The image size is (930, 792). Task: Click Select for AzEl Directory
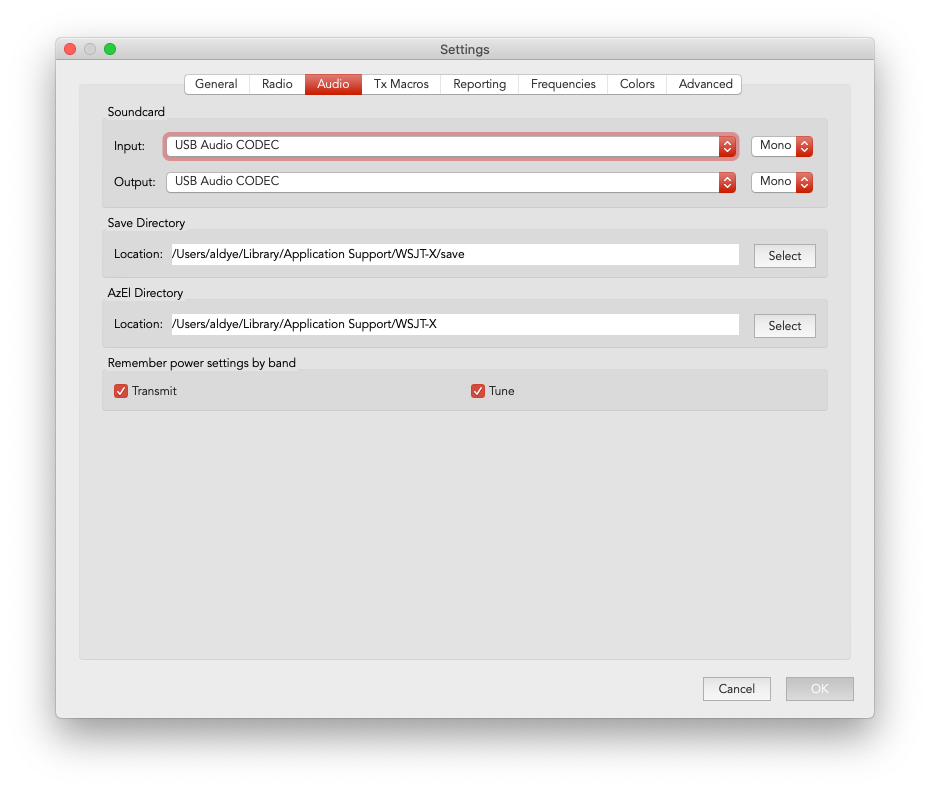click(x=784, y=326)
